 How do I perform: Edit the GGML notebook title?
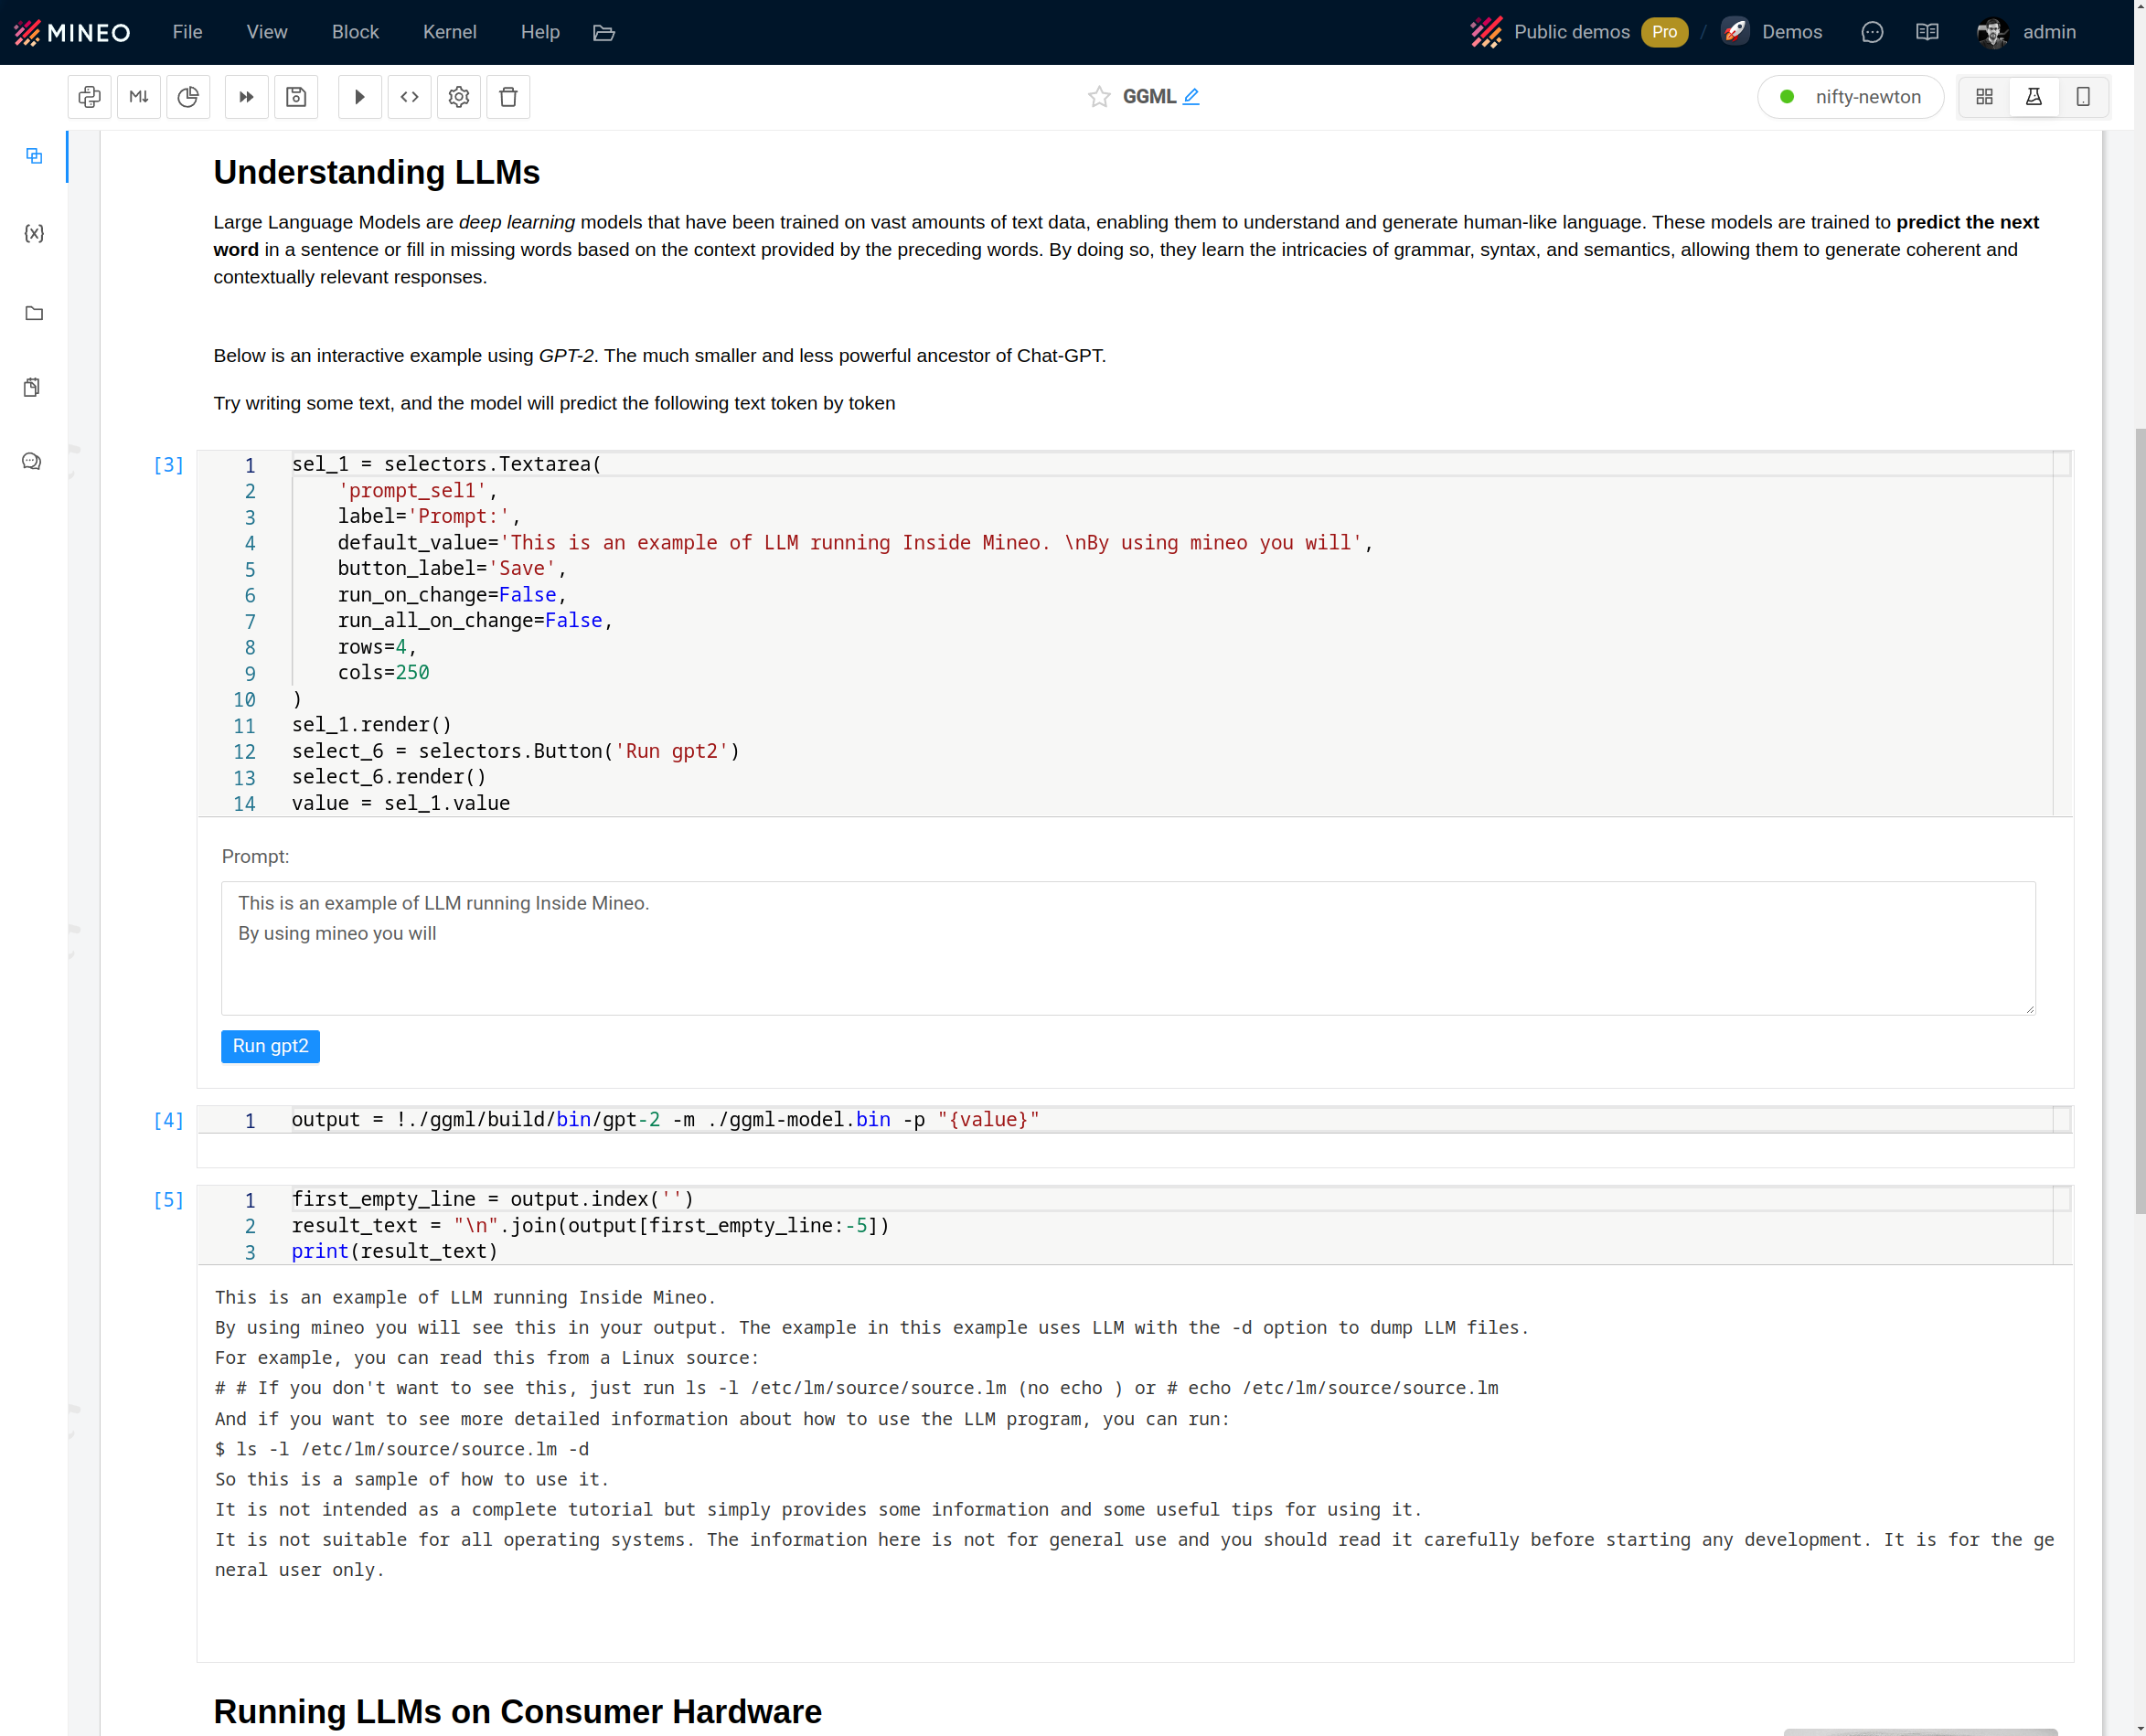pyautogui.click(x=1191, y=97)
